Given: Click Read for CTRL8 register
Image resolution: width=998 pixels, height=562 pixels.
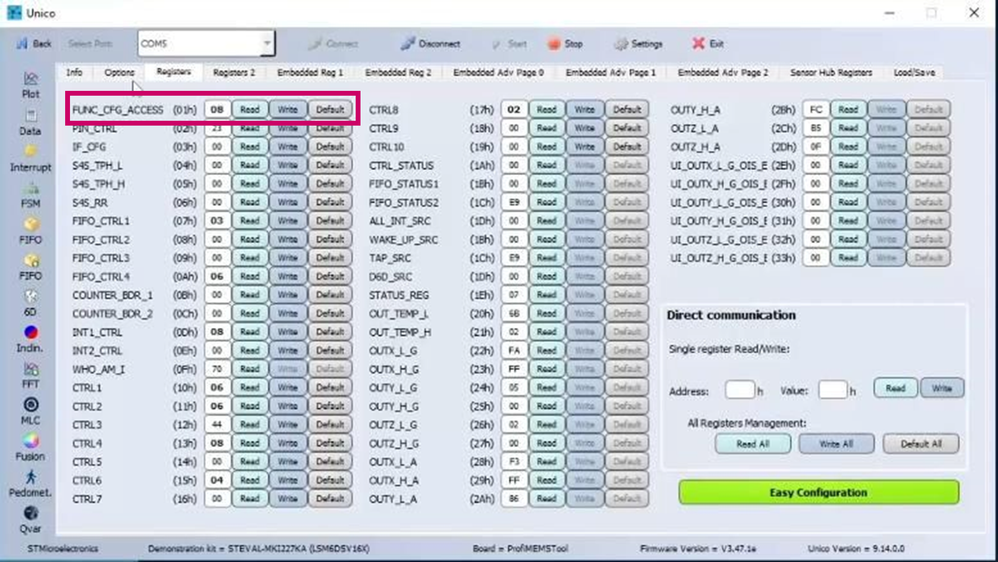Looking at the screenshot, I should pos(546,109).
